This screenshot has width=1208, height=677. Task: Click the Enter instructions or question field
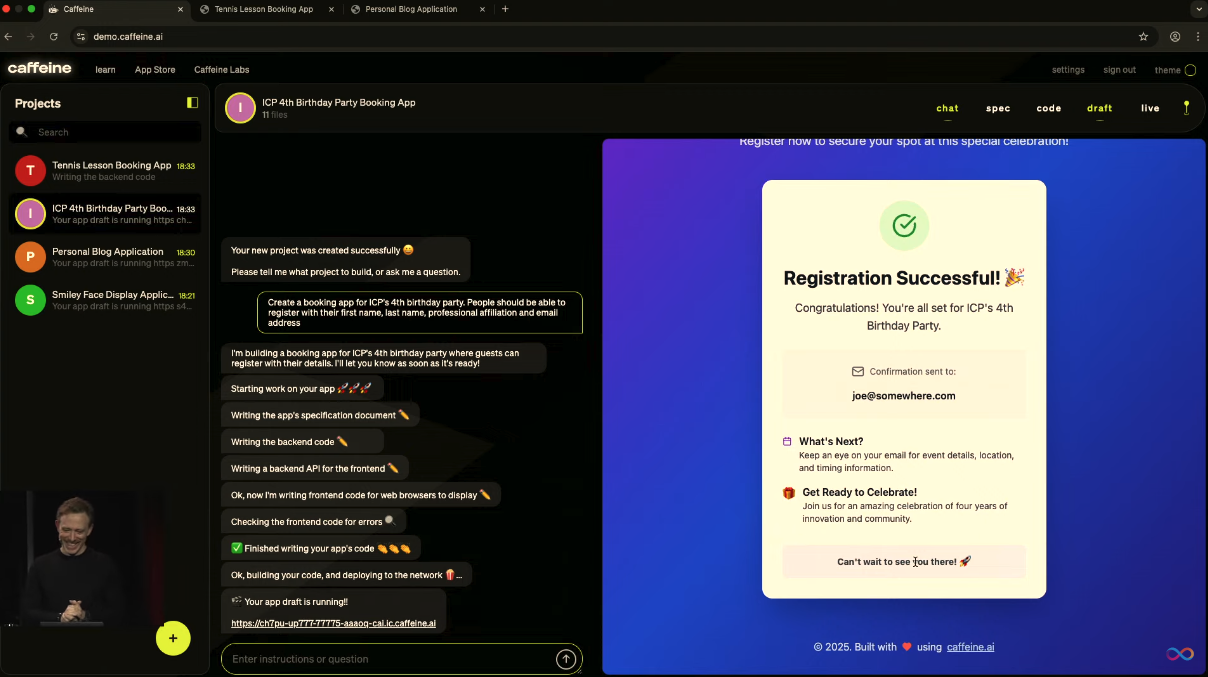click(390, 659)
